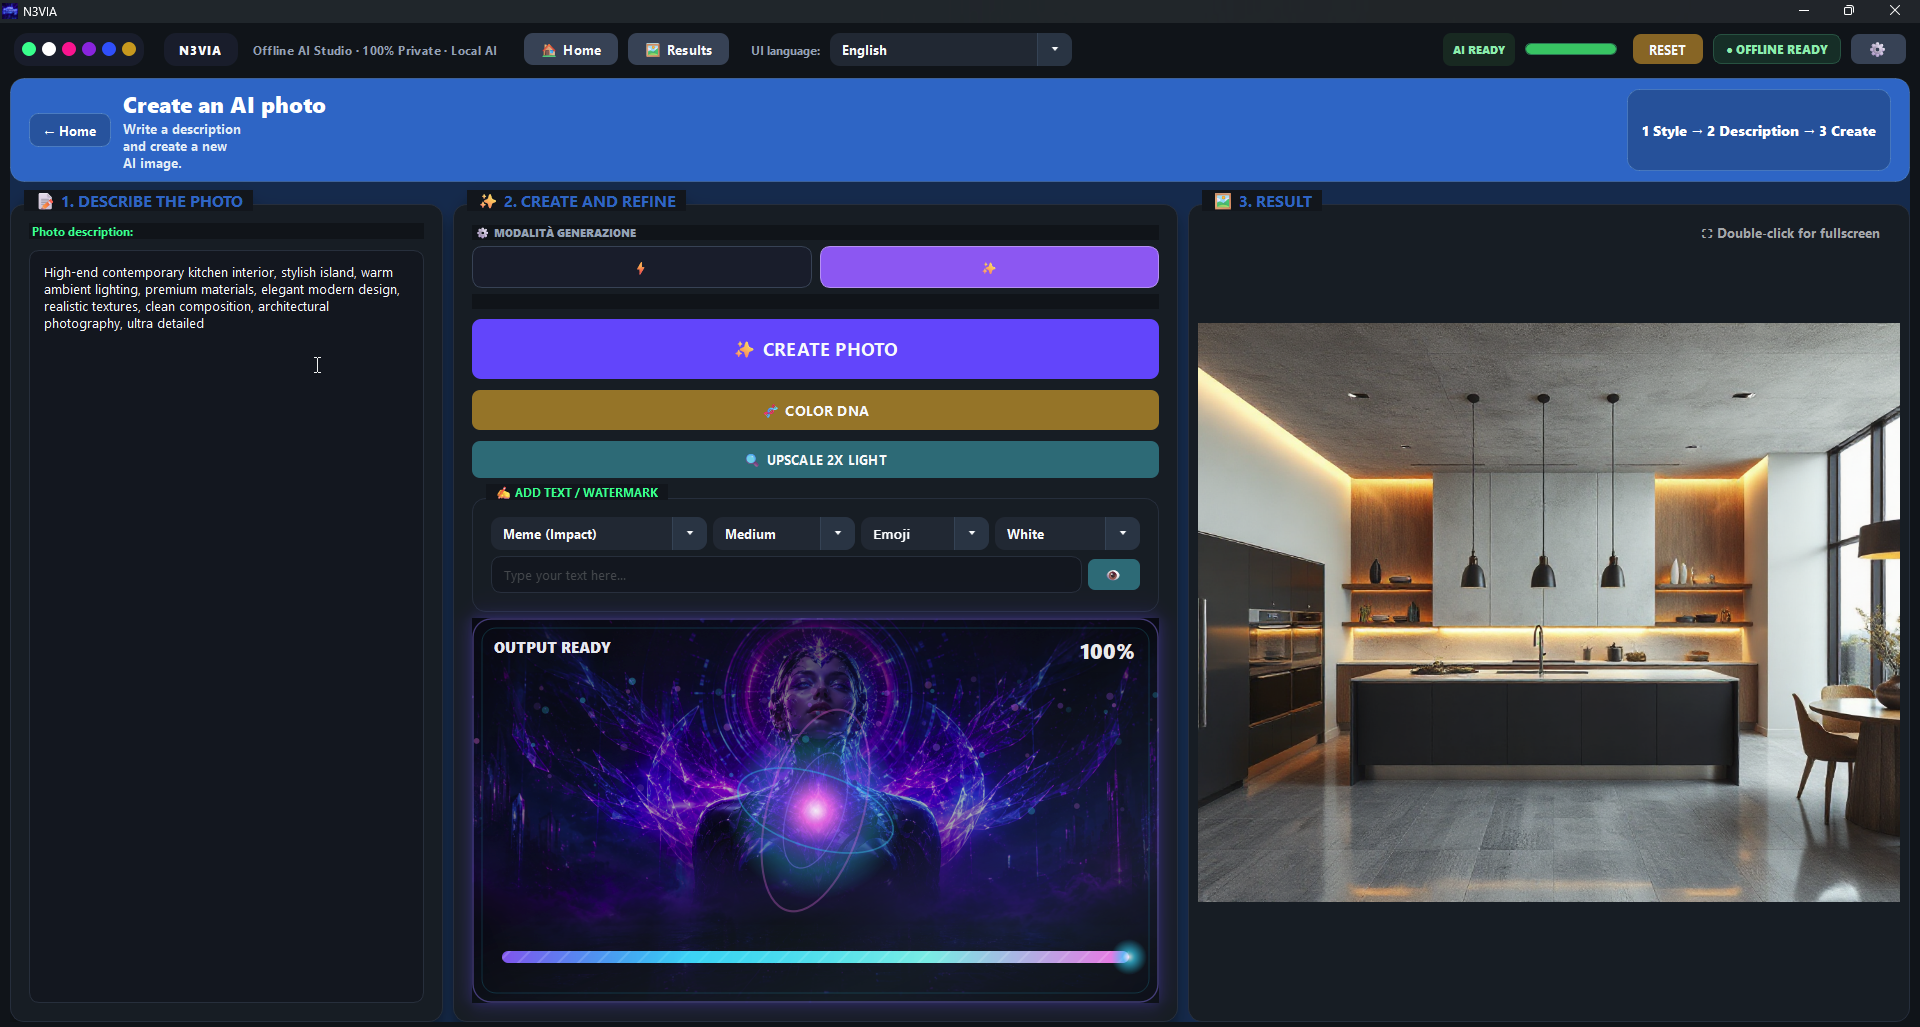Click the COLOR DNA button
The width and height of the screenshot is (1920, 1027).
[815, 411]
